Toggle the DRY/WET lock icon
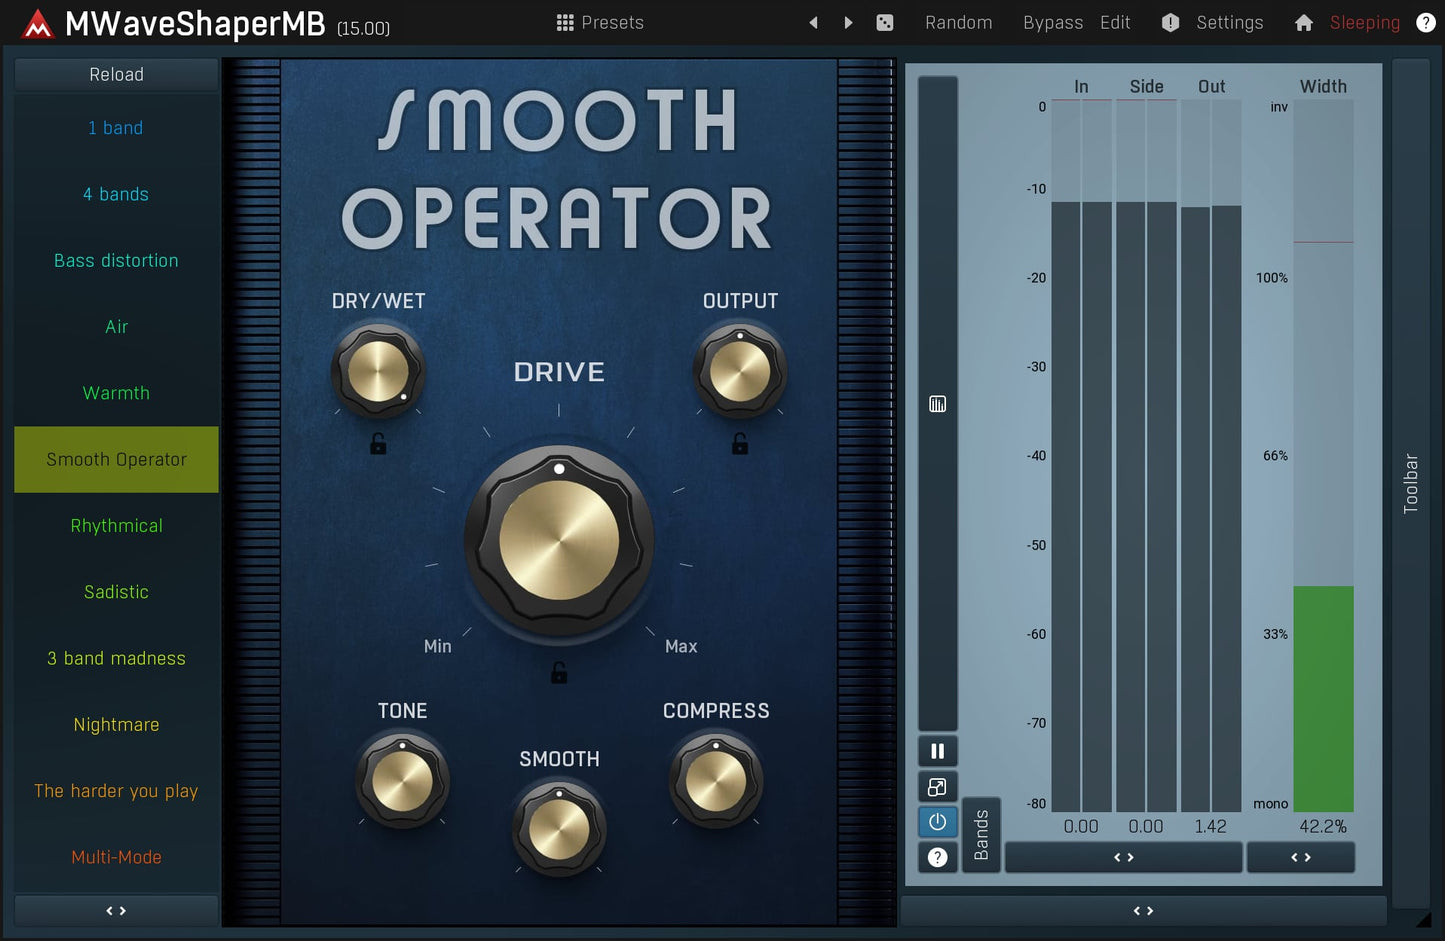 click(x=378, y=444)
